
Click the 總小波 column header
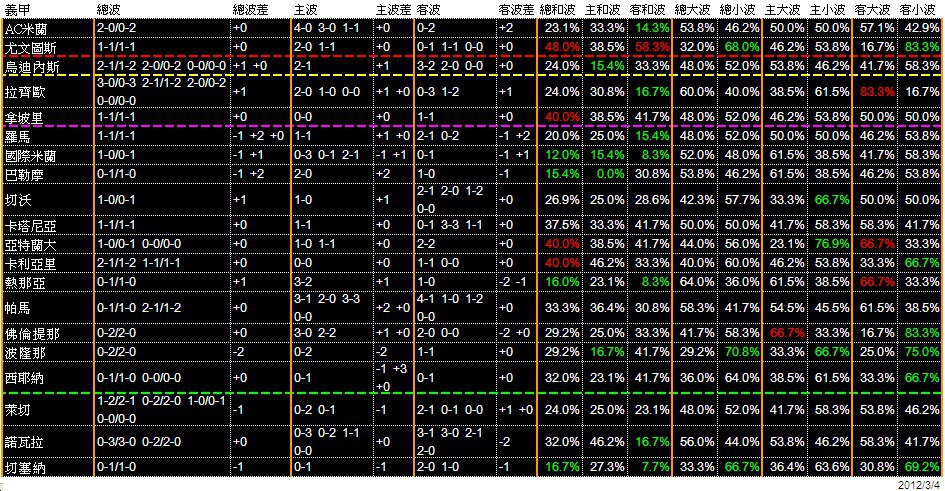(x=738, y=10)
